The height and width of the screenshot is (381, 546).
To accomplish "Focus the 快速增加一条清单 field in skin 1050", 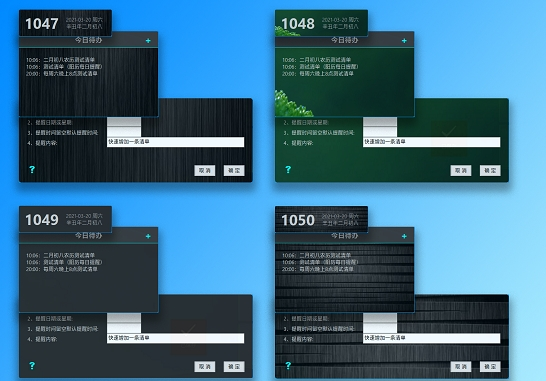I will [431, 338].
